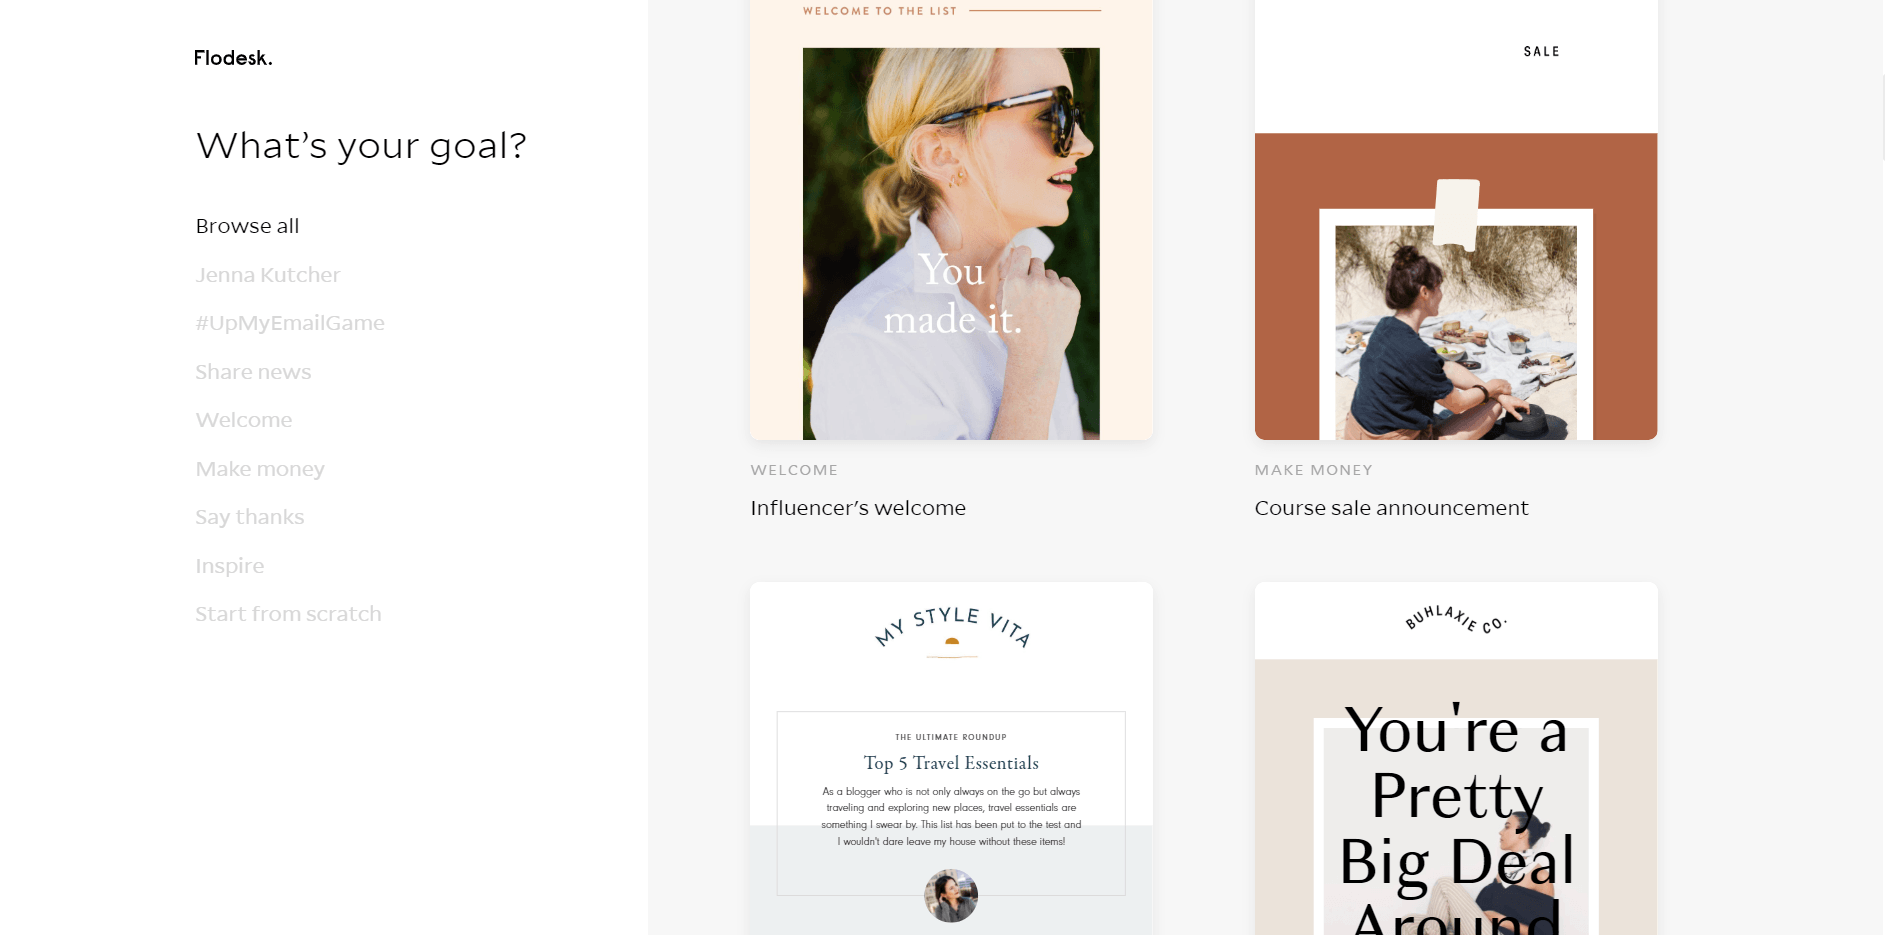Select the Browse all category

[247, 226]
